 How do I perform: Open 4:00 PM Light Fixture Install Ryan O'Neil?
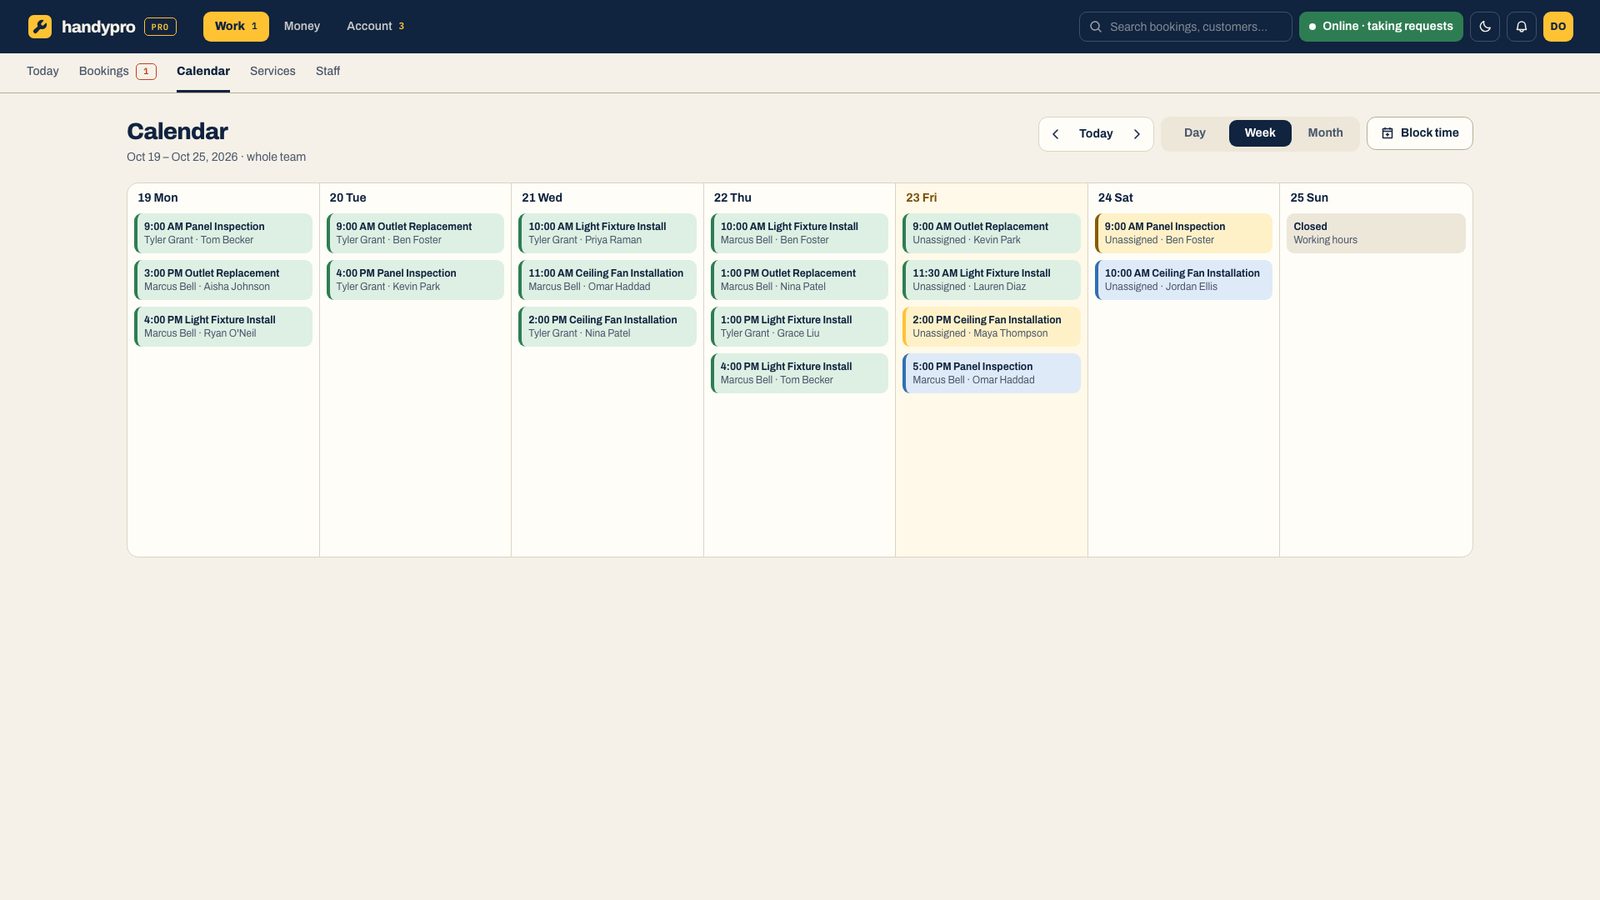tap(223, 327)
